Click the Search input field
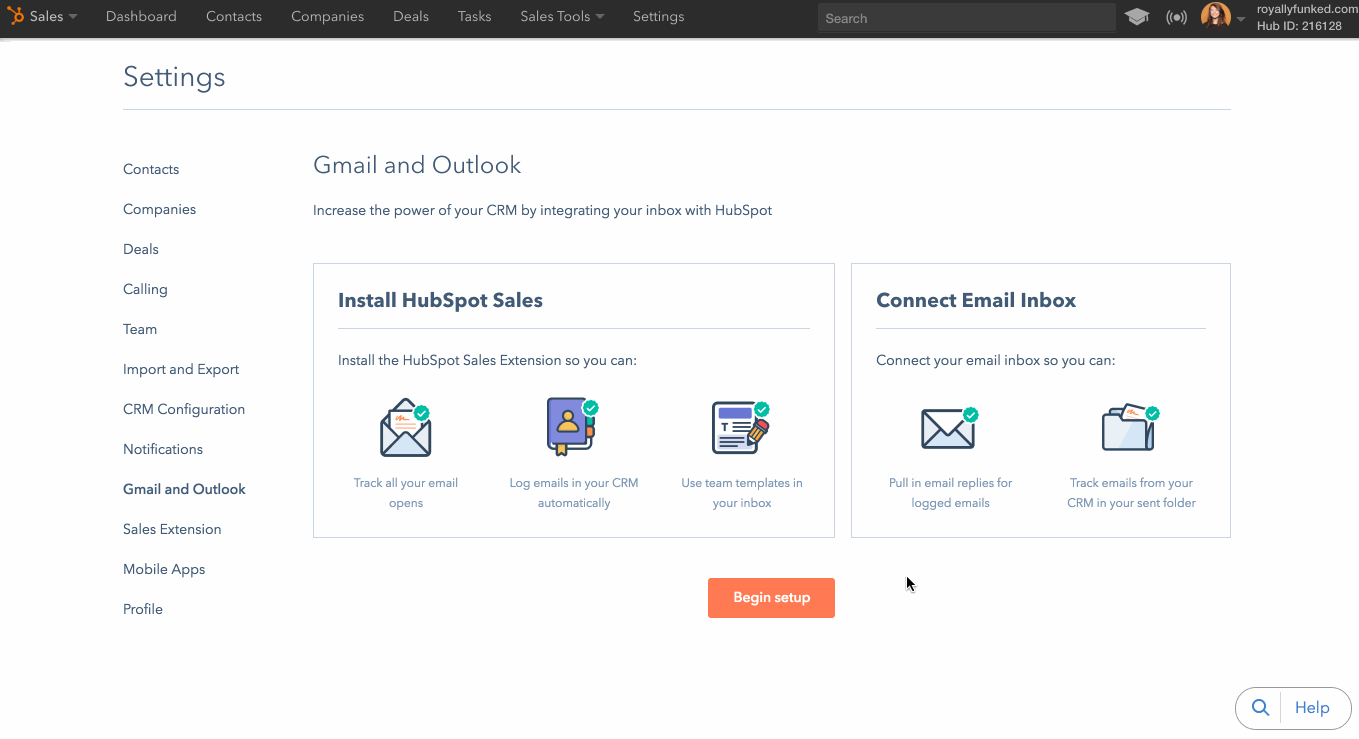This screenshot has height=739, width=1359. 966,18
